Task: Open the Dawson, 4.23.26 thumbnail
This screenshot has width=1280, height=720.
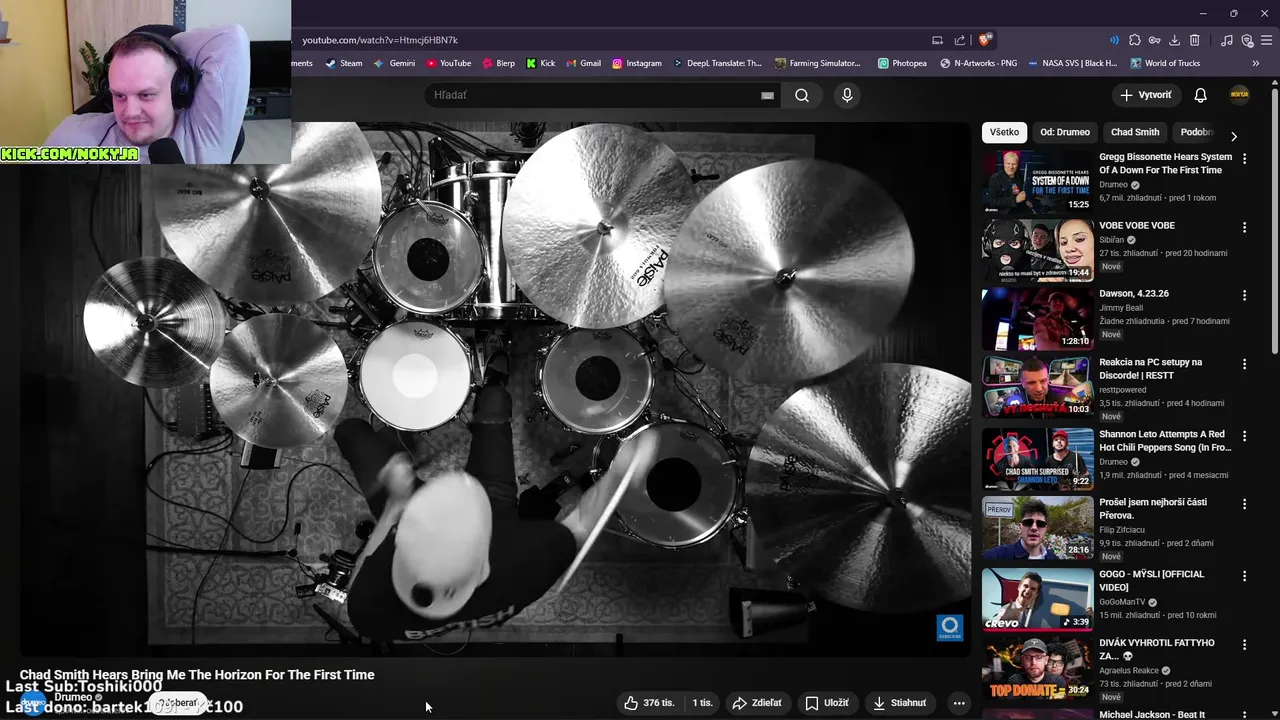Action: [1037, 318]
